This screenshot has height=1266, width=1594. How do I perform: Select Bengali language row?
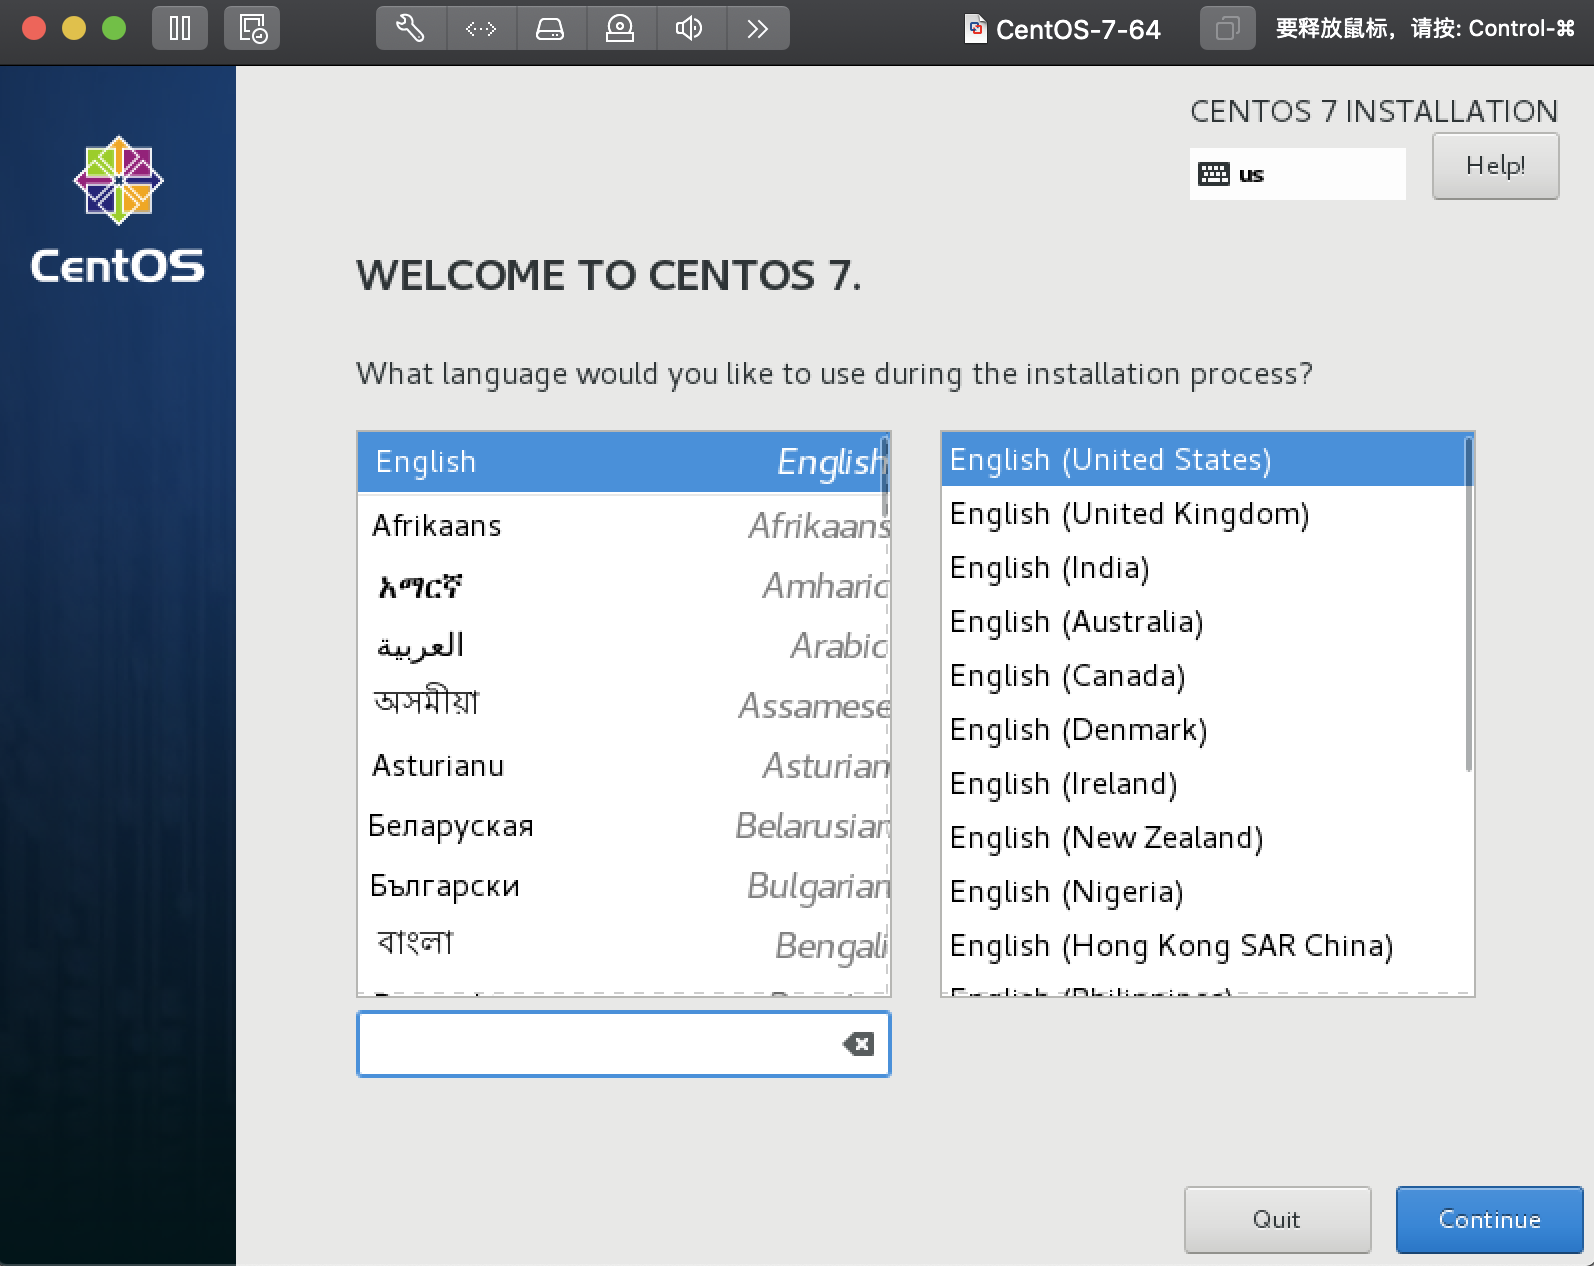623,946
